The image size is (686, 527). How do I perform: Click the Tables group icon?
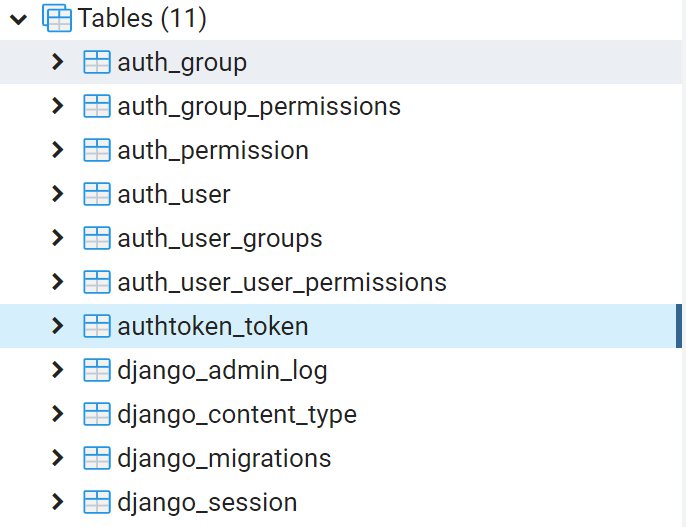click(59, 19)
